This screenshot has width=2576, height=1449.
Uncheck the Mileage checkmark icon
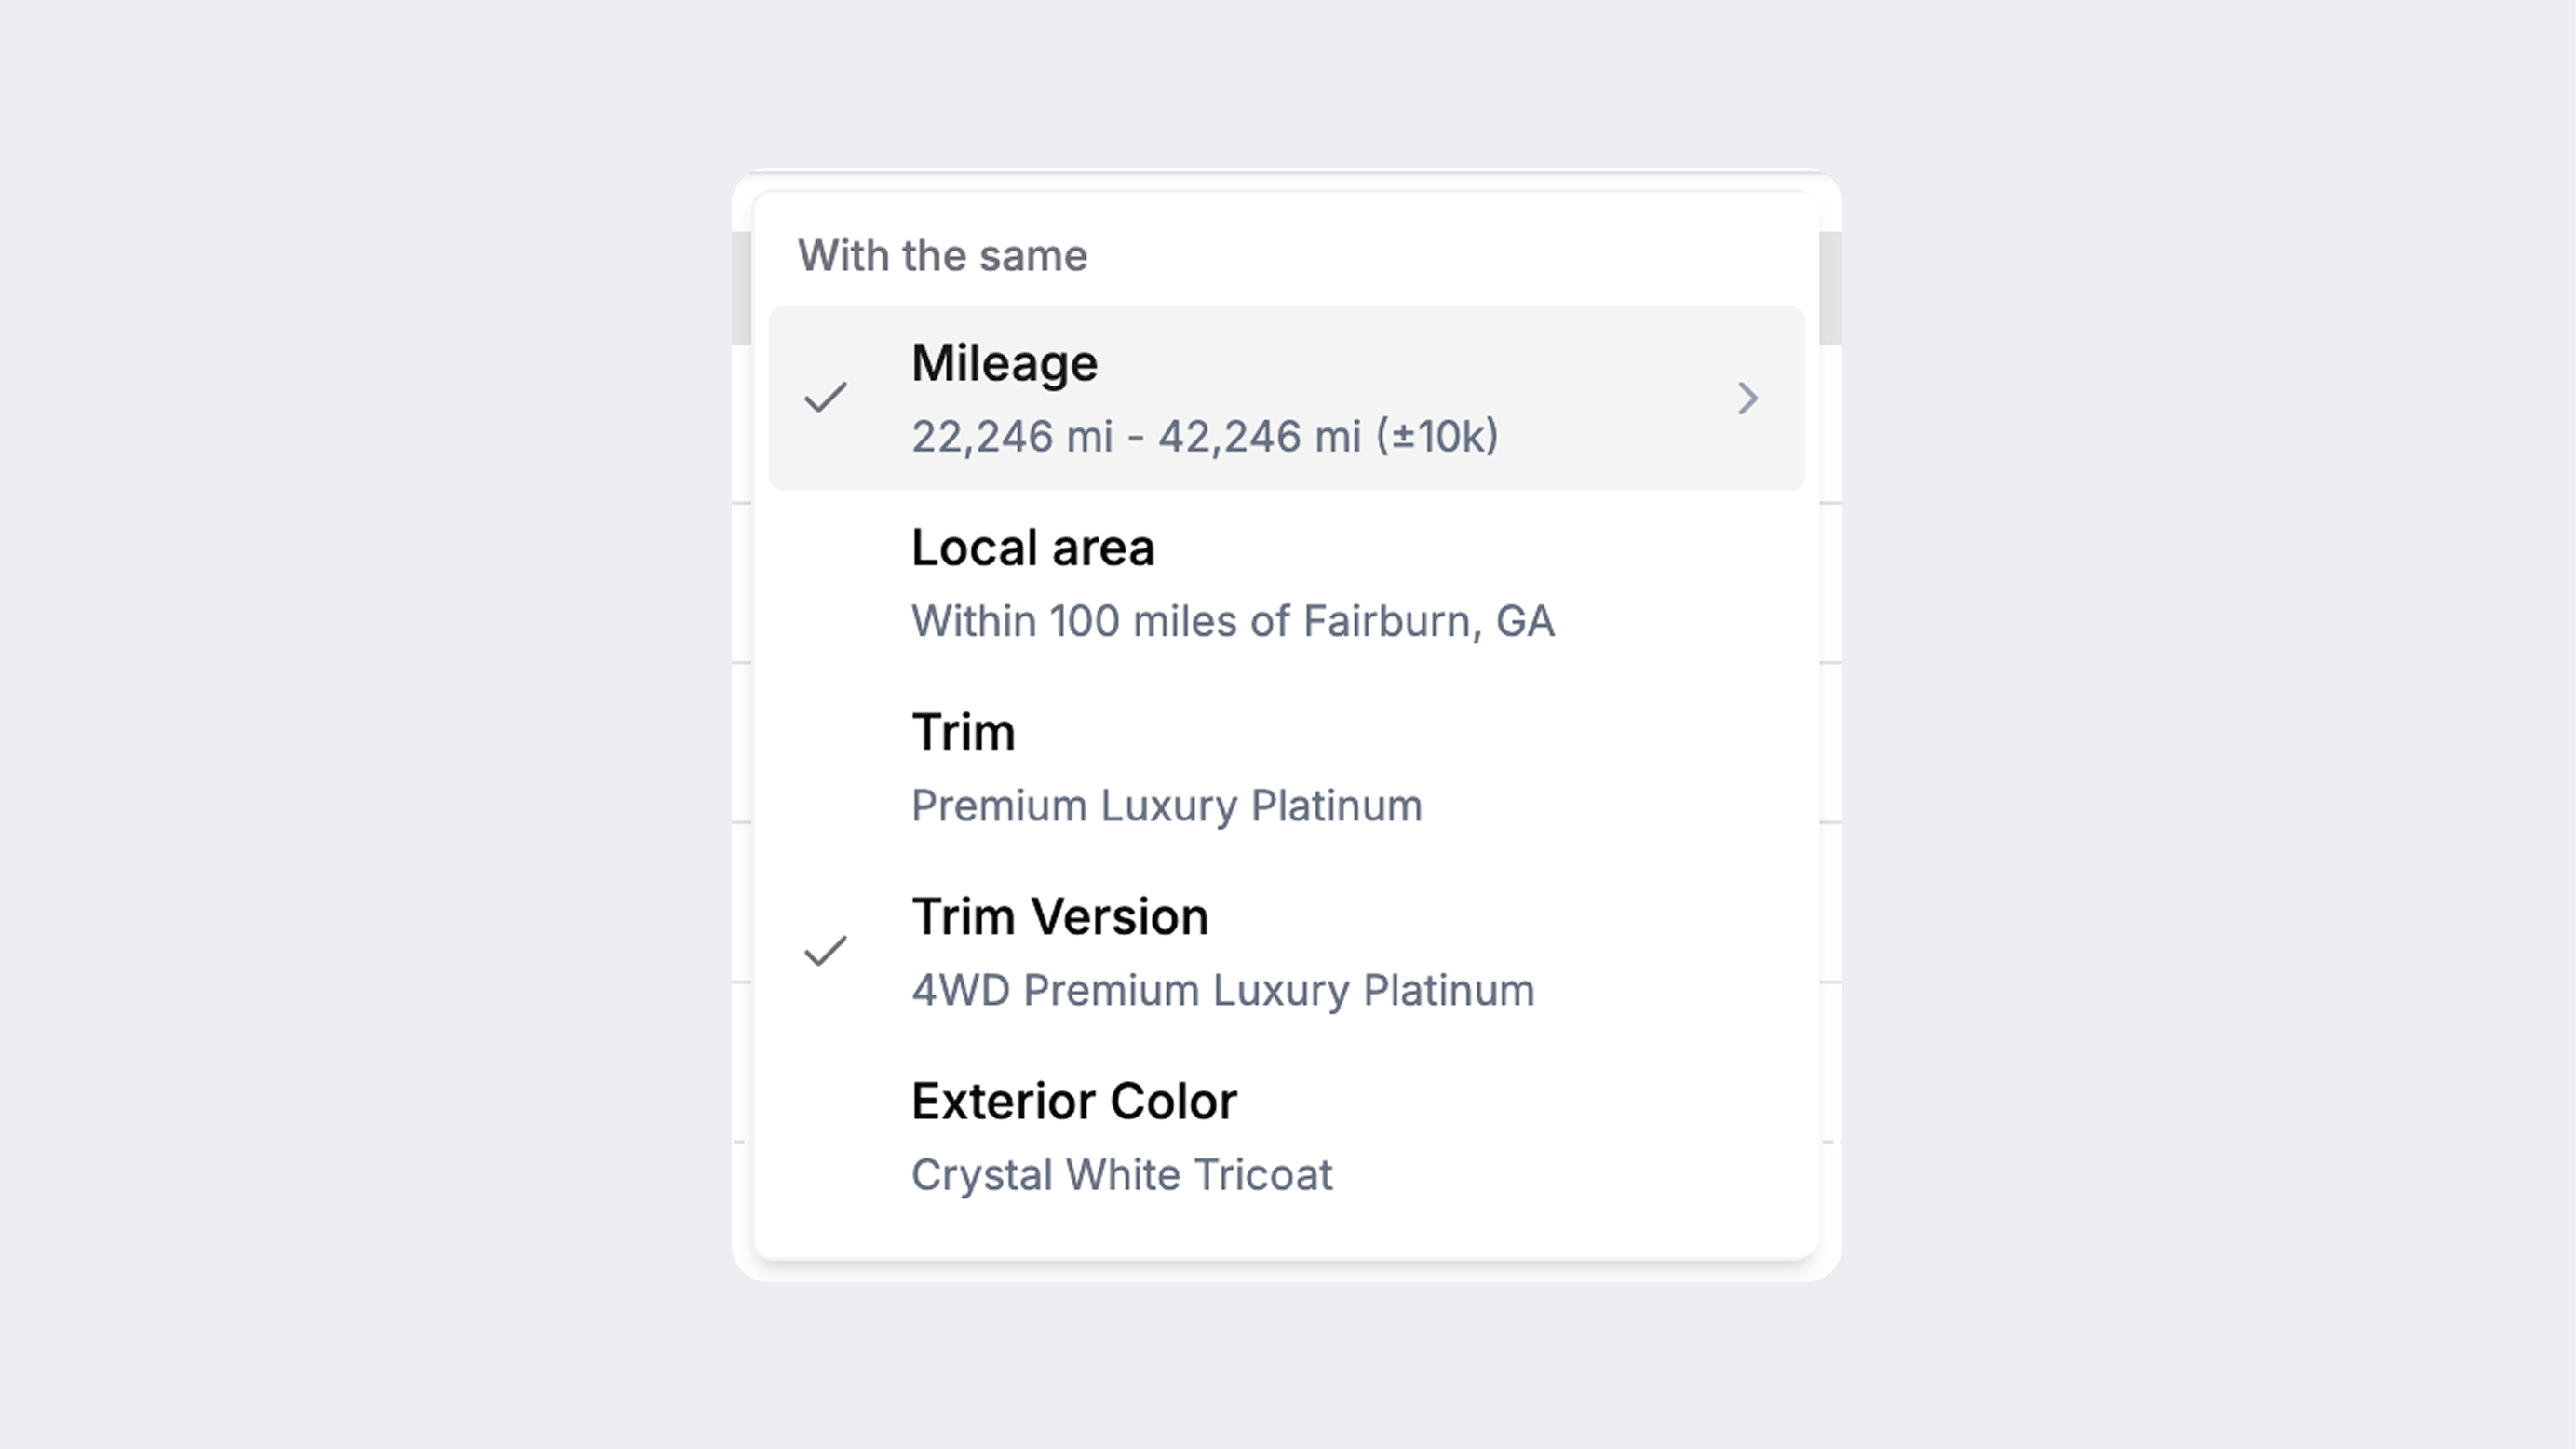826,398
